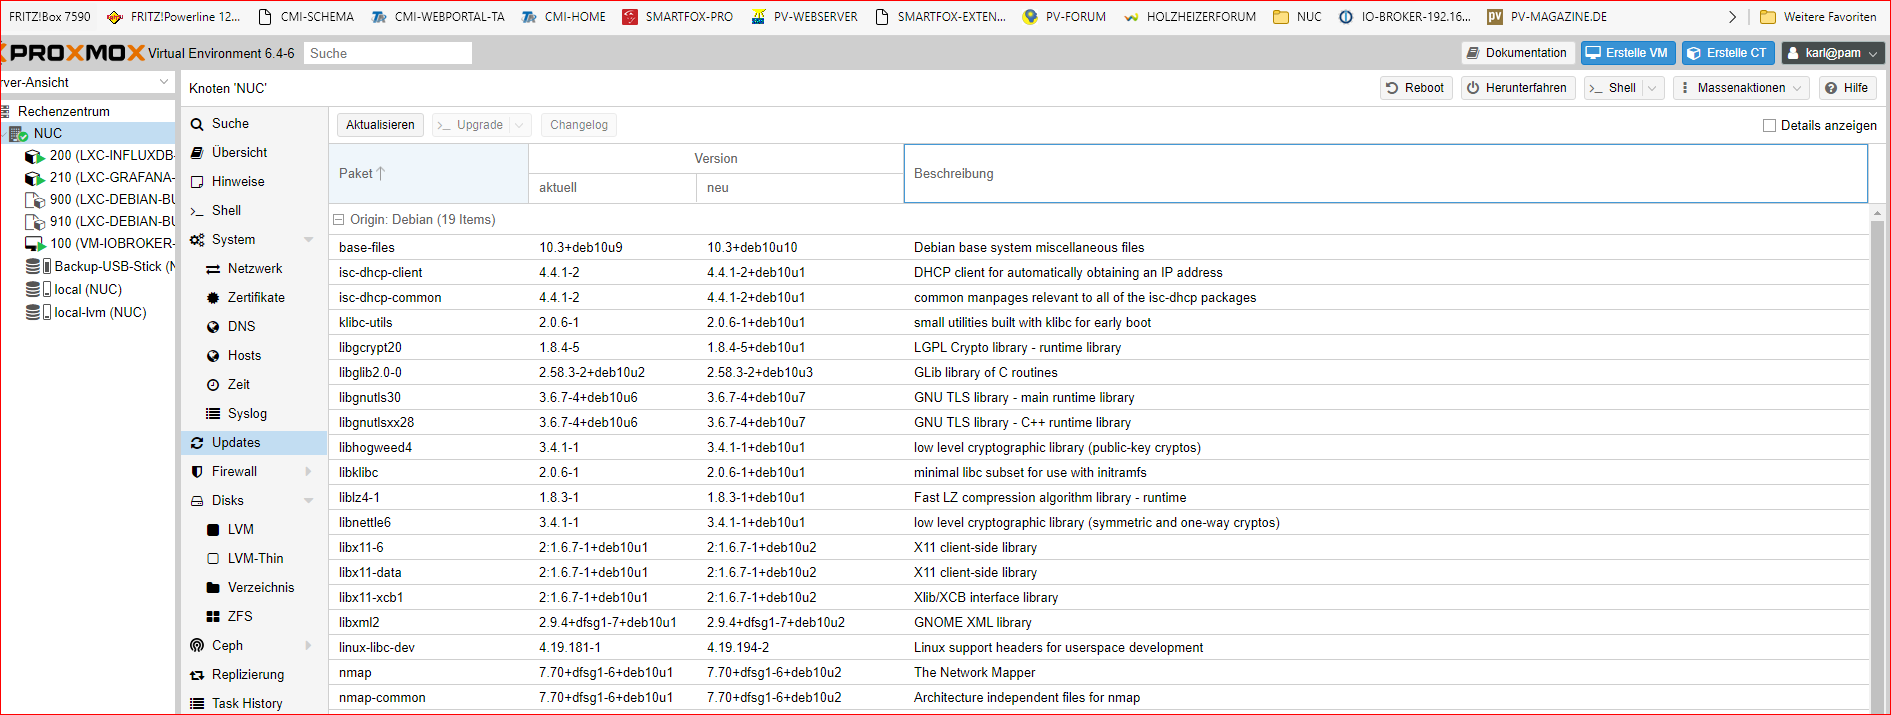Click container icon of 200 LXC-INFLUXDB
This screenshot has height=715, width=1891.
pyautogui.click(x=35, y=156)
